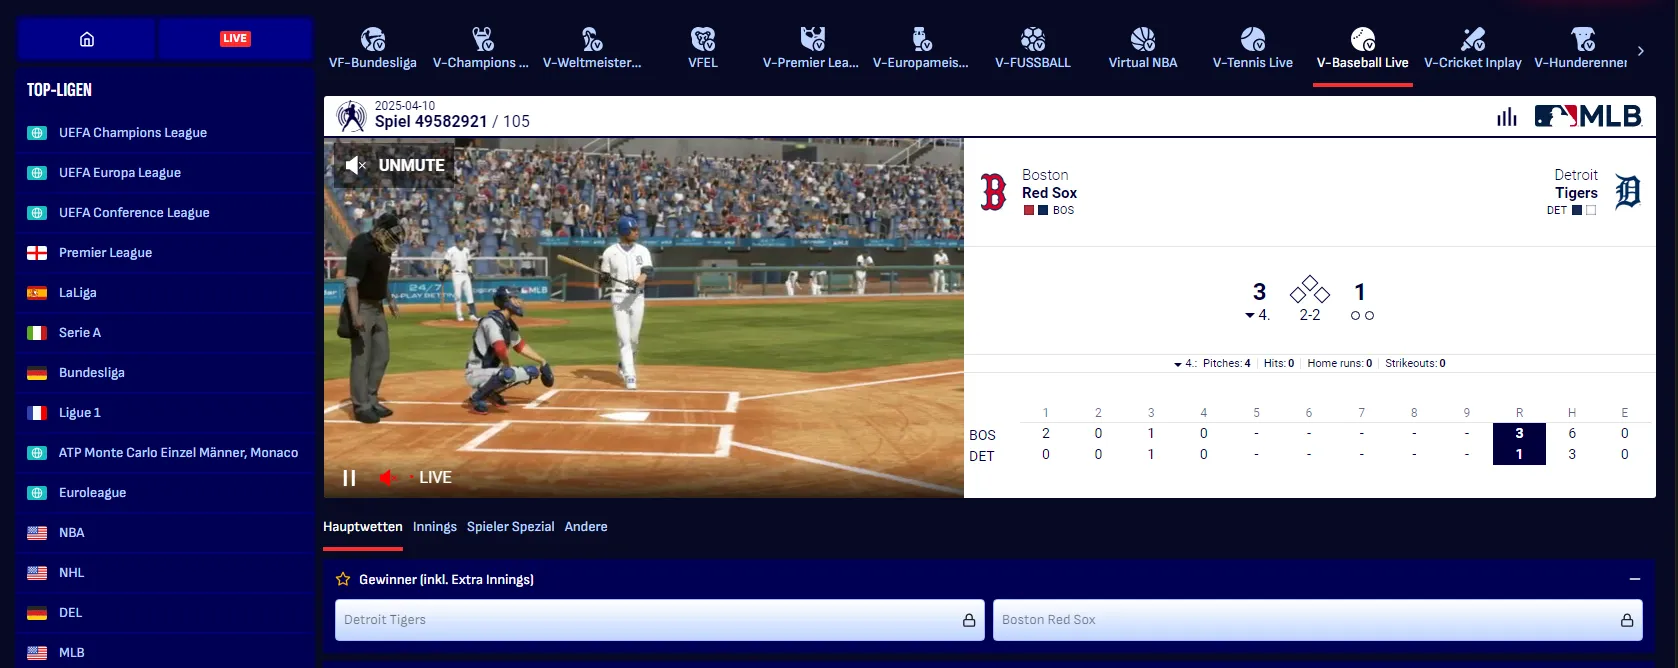Open V-Hunderennen category
Image resolution: width=1678 pixels, height=668 pixels.
click(1581, 49)
